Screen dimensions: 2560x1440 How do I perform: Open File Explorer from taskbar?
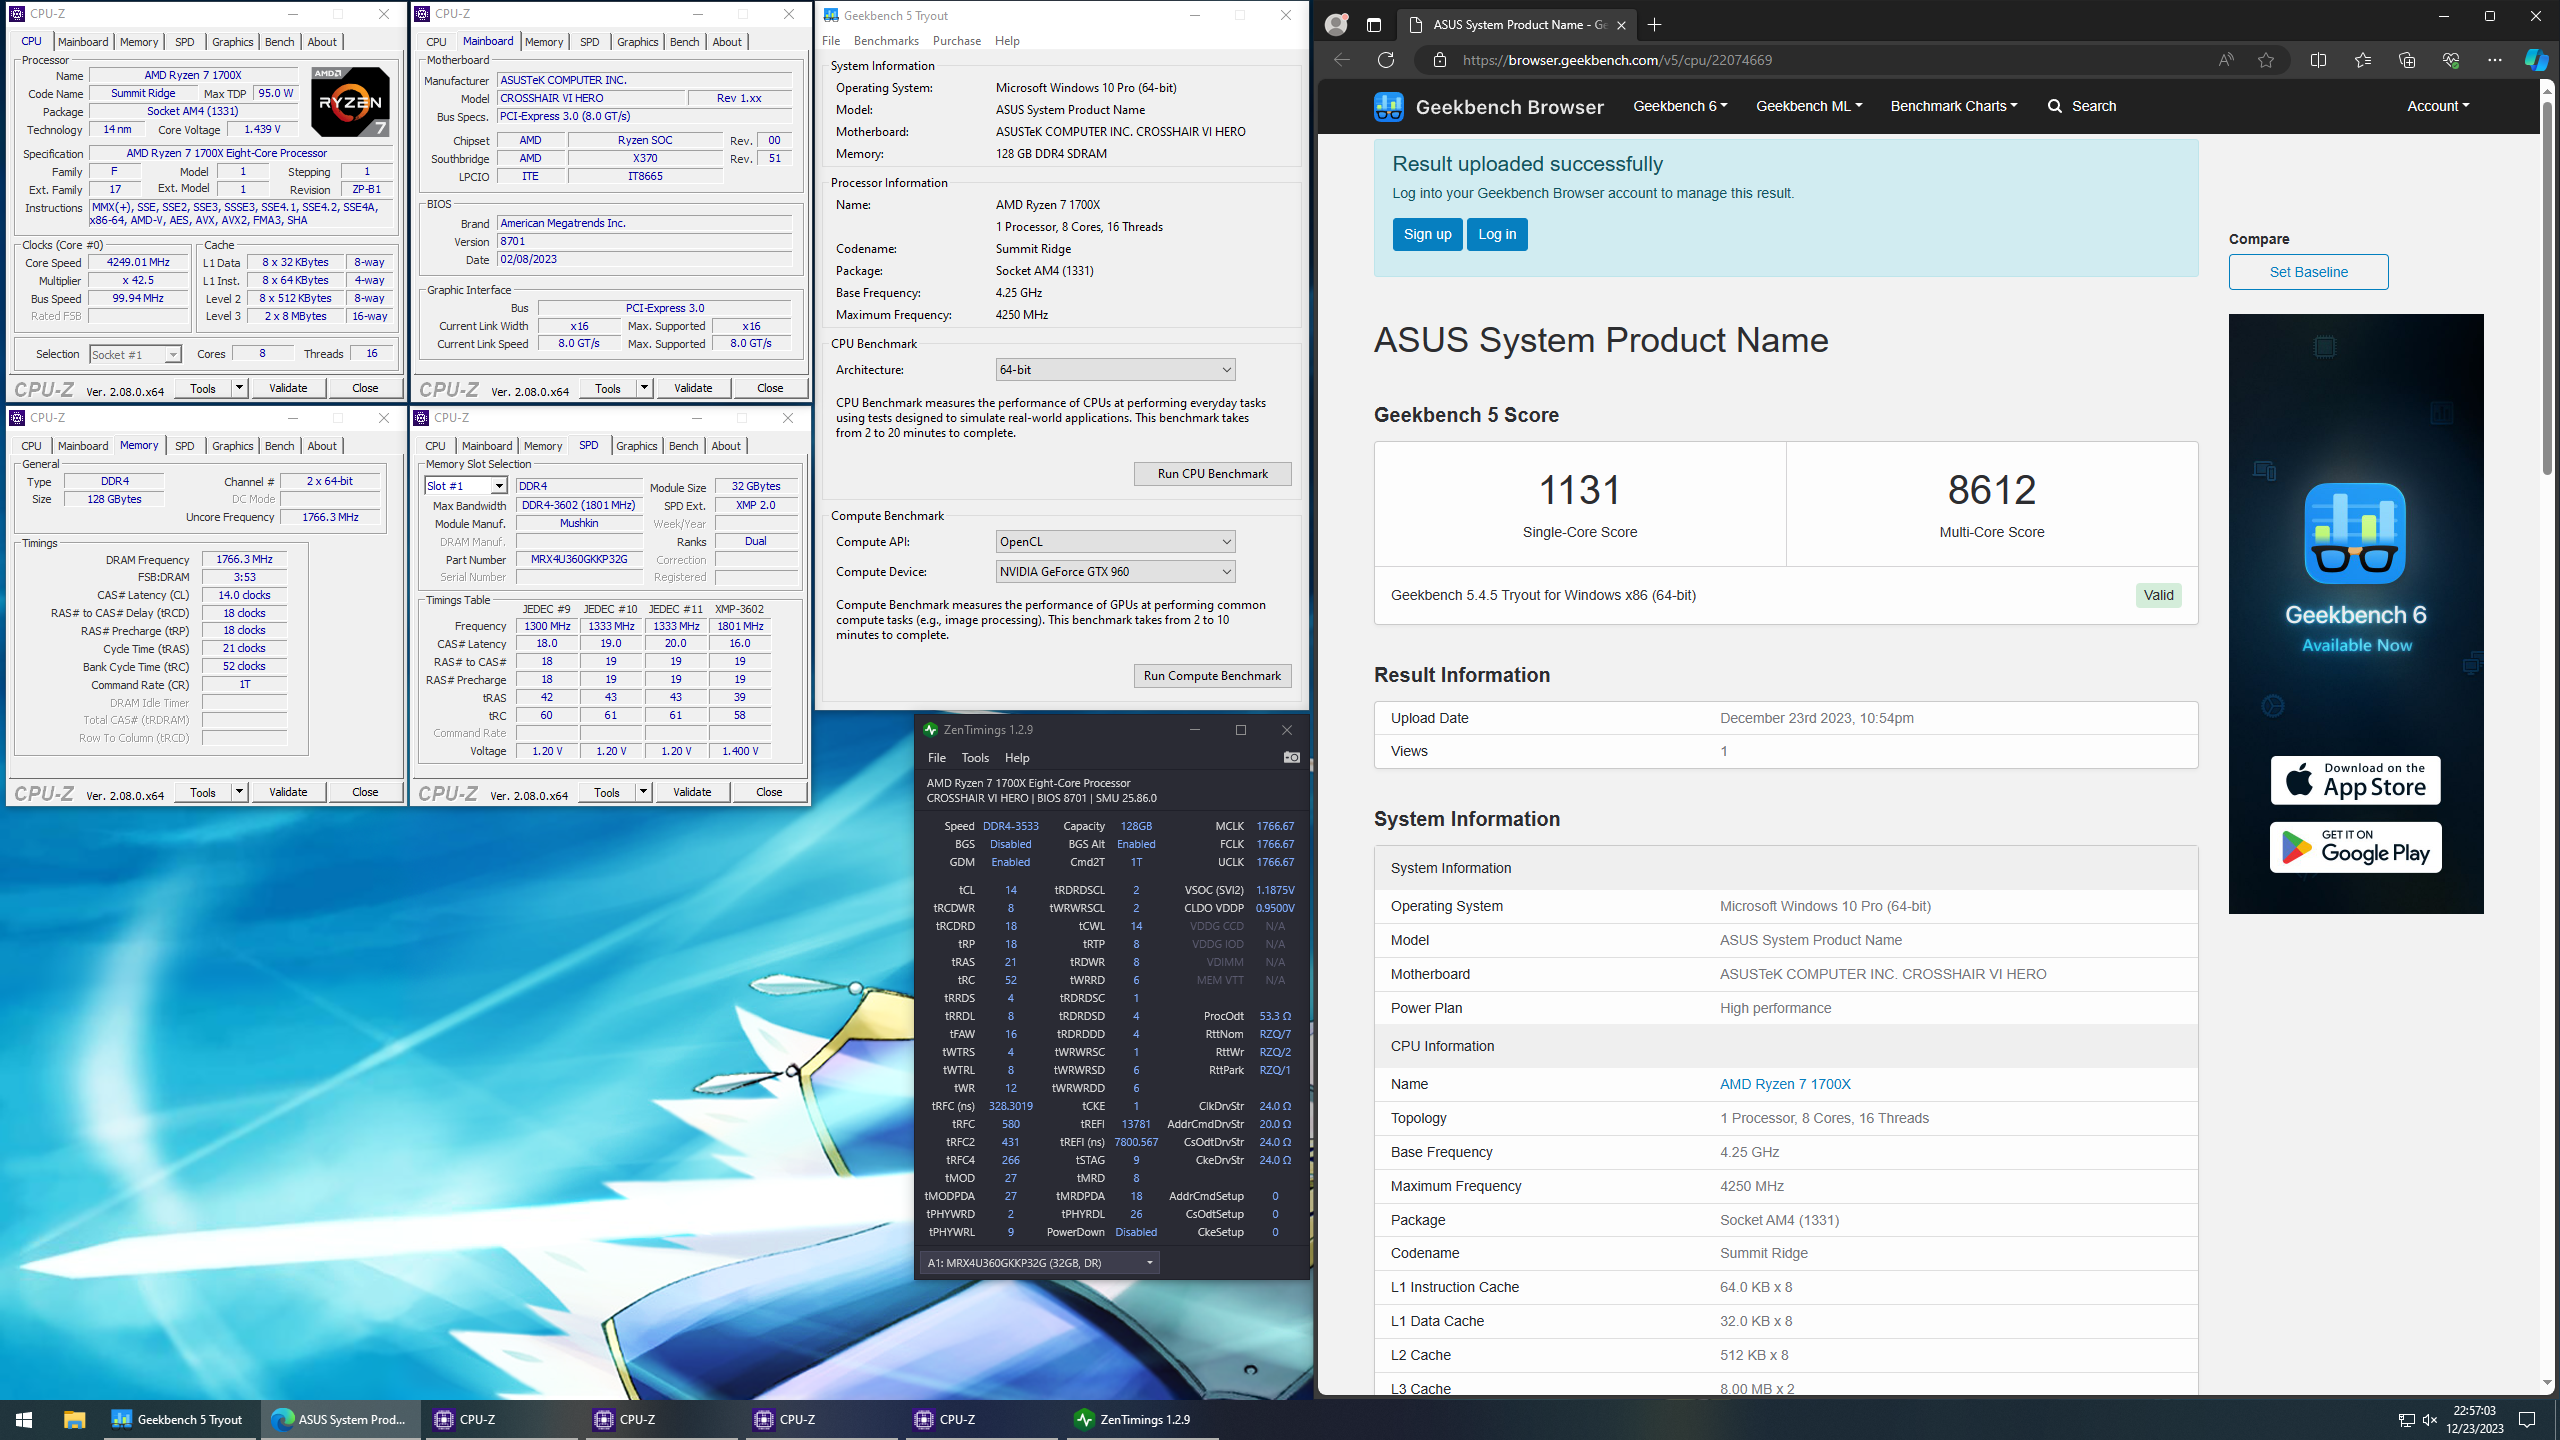click(x=74, y=1420)
